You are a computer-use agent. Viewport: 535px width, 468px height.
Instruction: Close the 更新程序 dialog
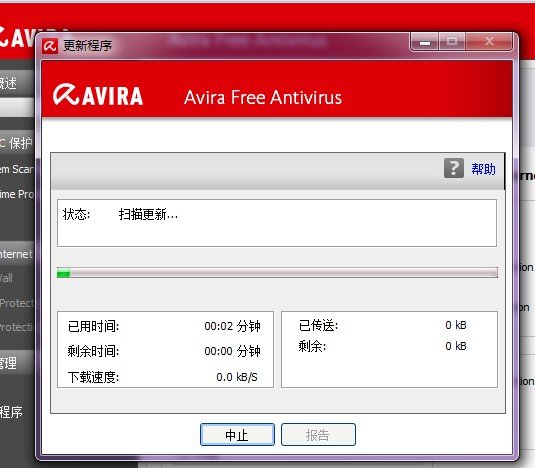[489, 42]
